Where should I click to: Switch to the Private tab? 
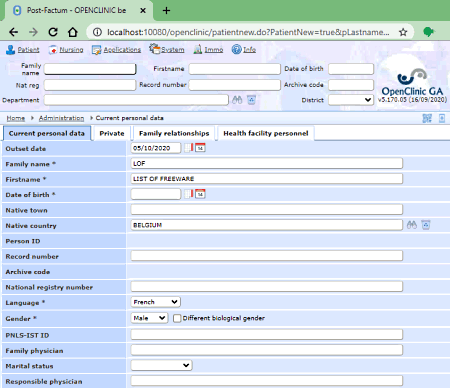[112, 133]
